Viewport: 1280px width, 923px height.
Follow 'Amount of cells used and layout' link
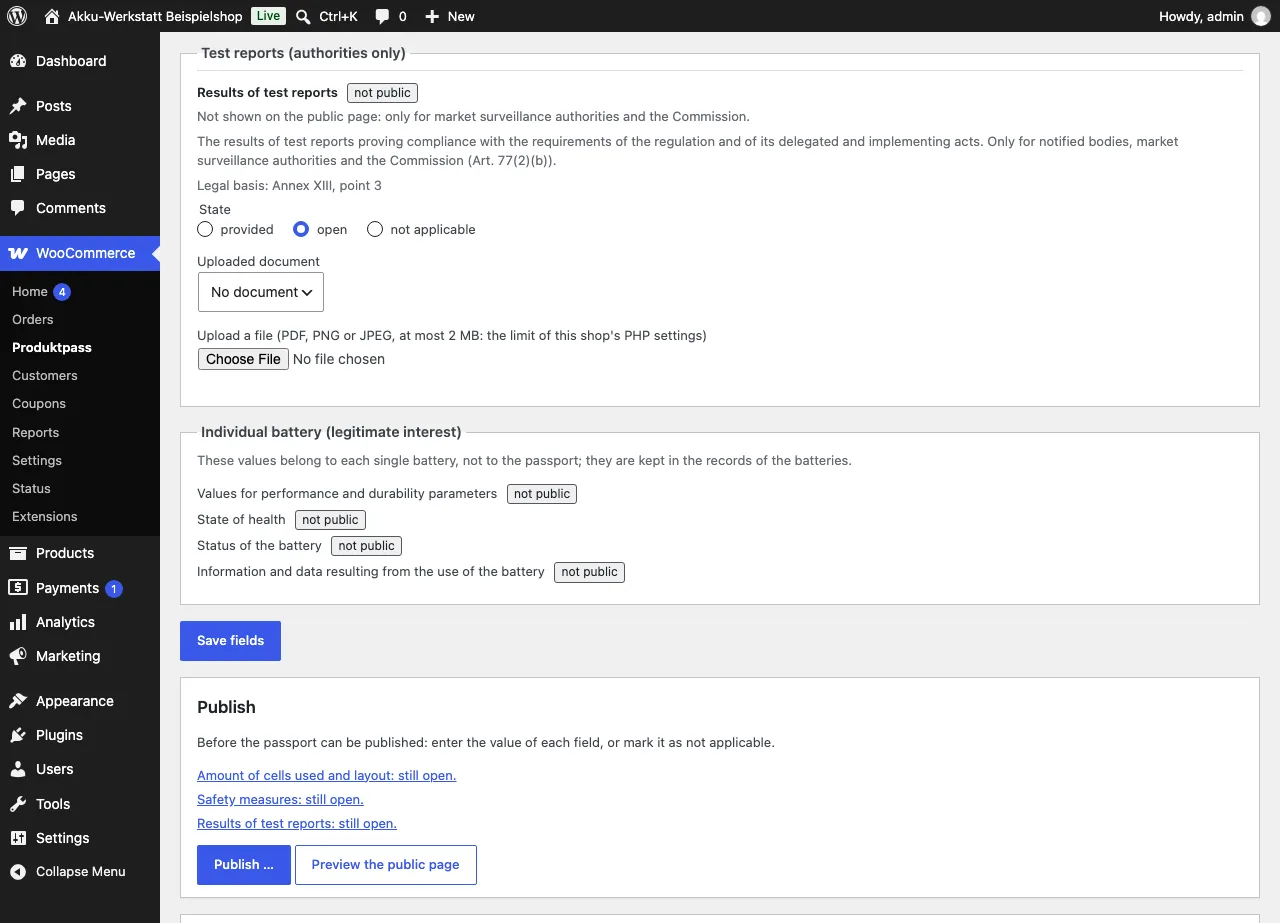tap(327, 775)
